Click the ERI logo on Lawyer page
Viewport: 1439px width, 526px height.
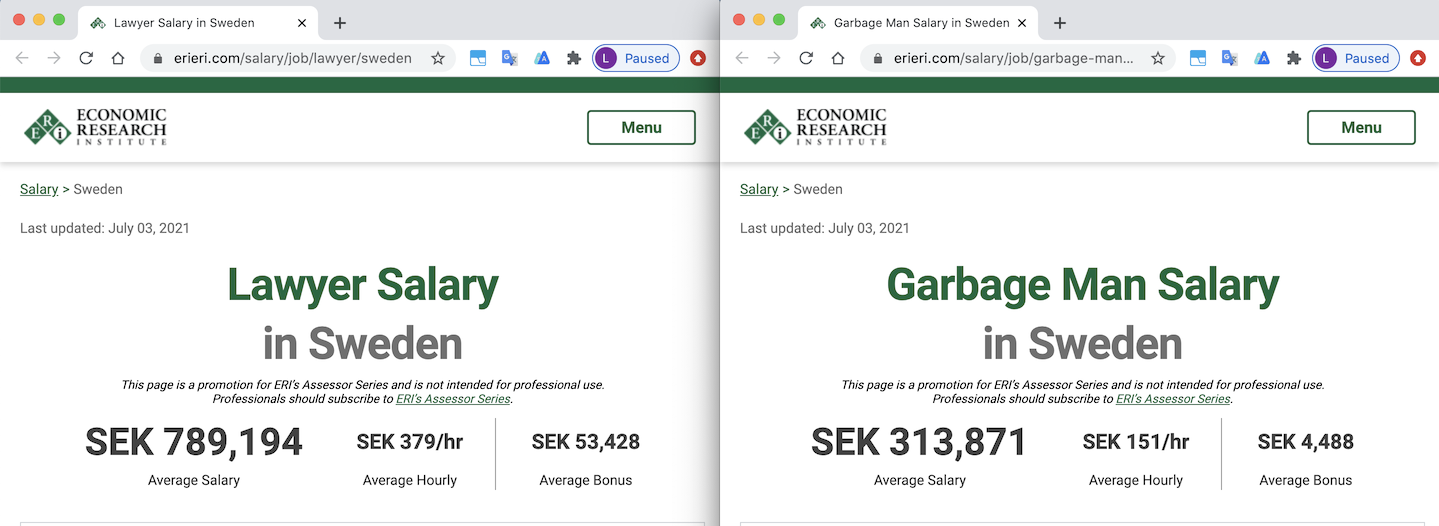click(x=95, y=127)
